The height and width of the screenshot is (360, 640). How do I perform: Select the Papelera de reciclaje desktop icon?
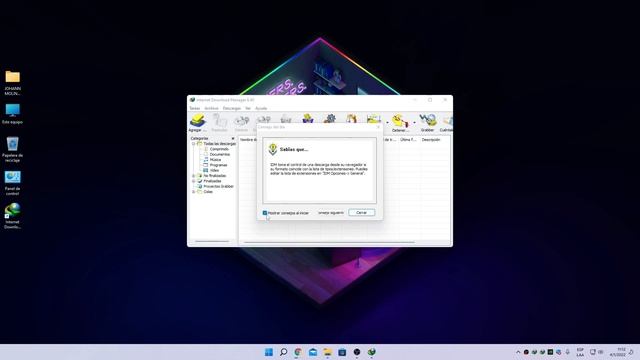point(13,149)
